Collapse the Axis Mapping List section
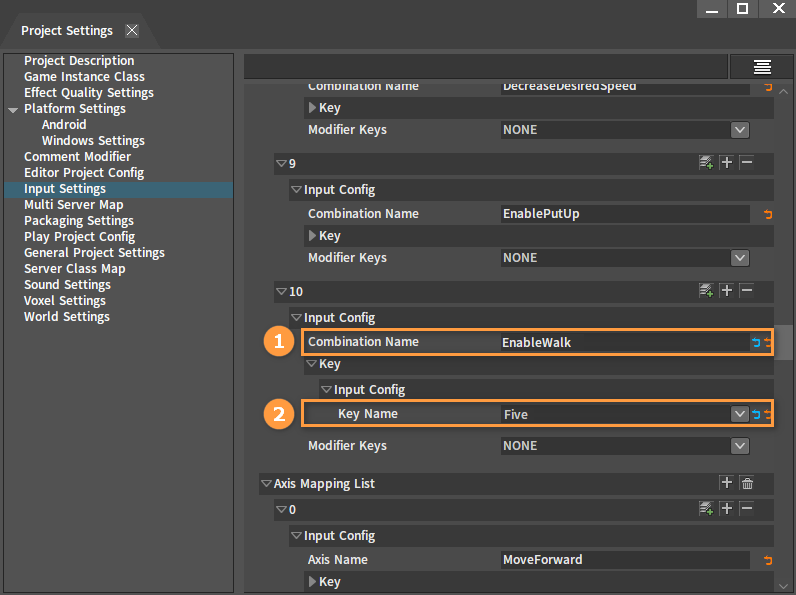The width and height of the screenshot is (796, 595). 266,483
